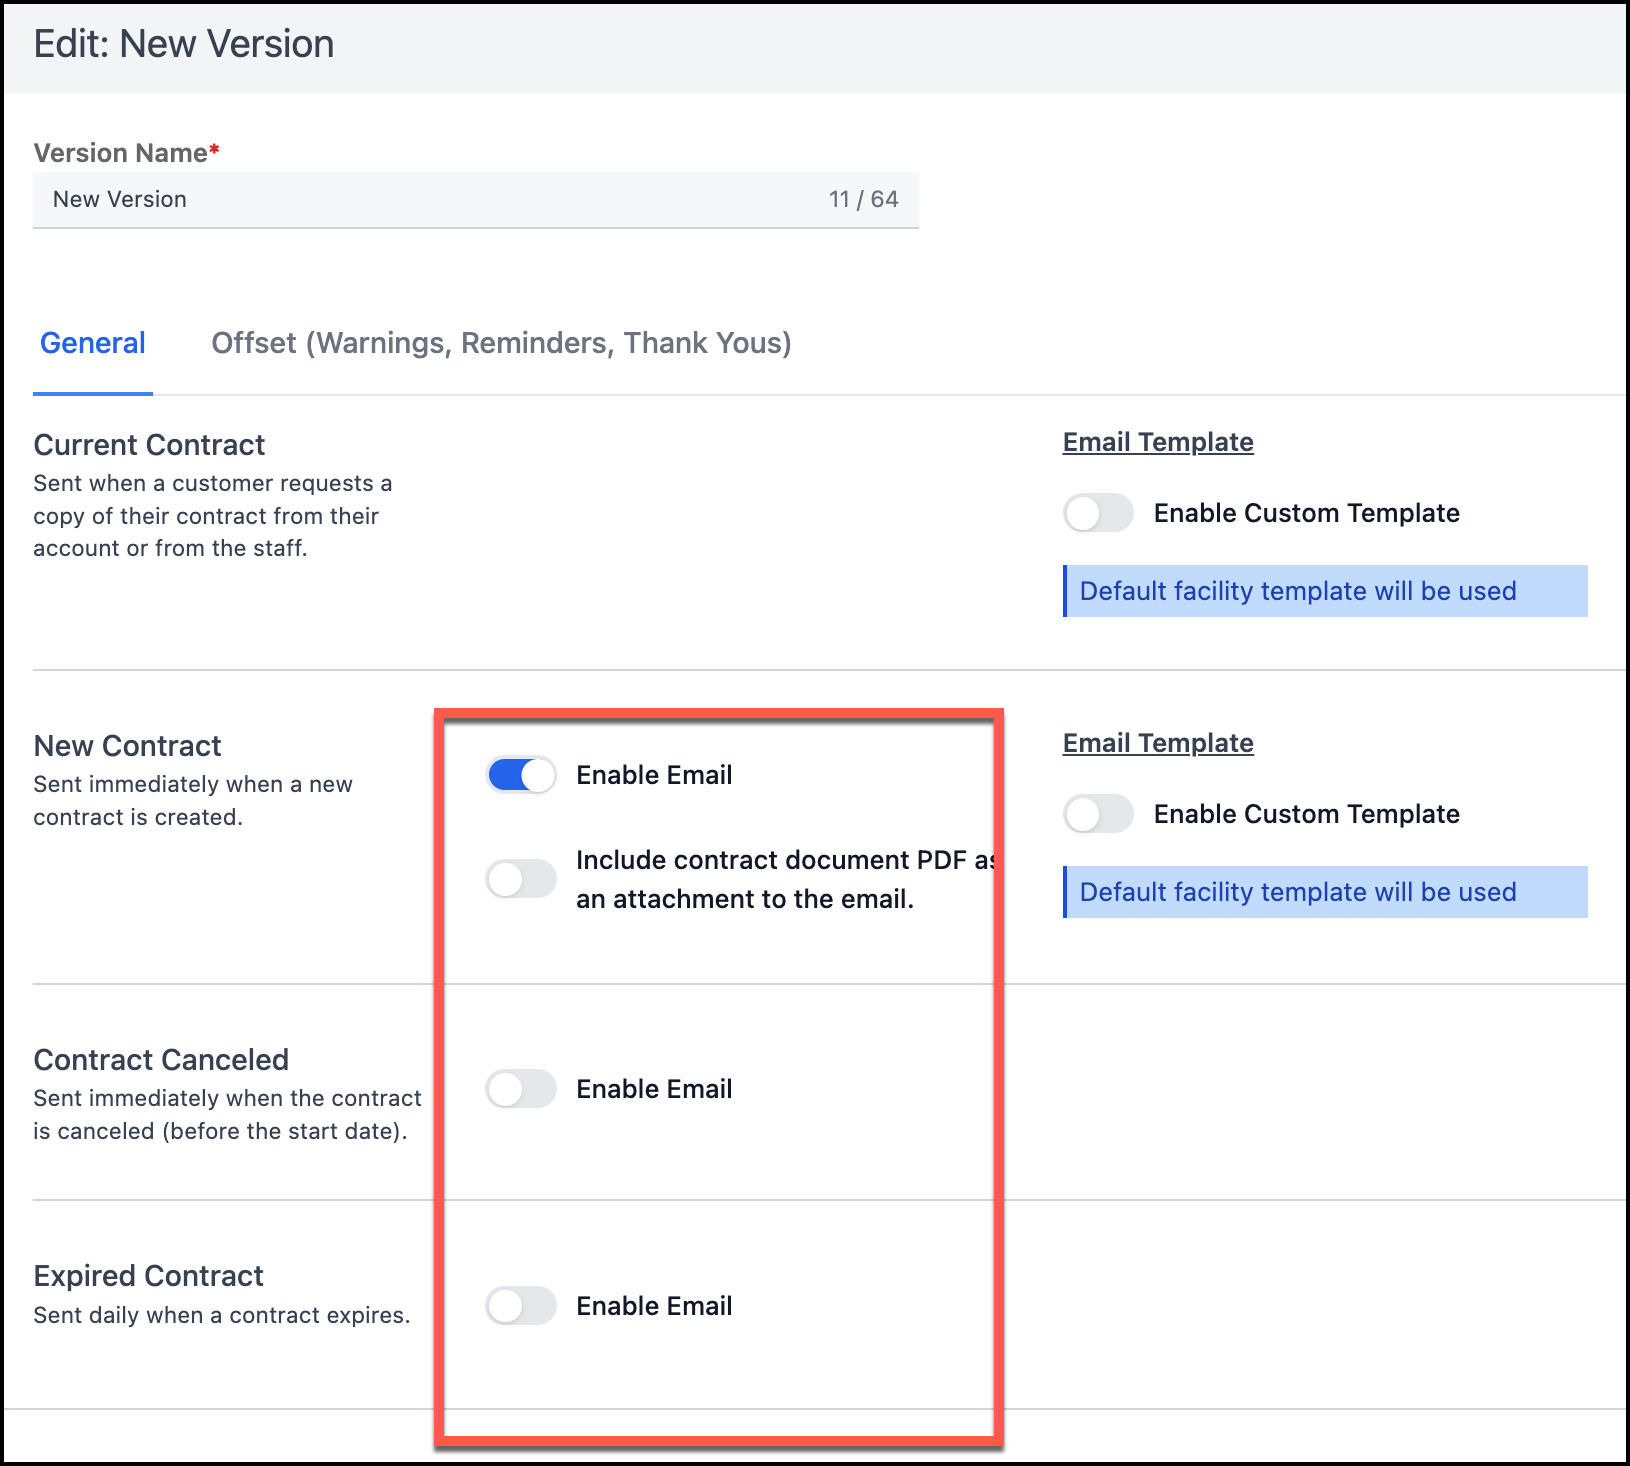This screenshot has height=1466, width=1630.
Task: Open the Offset (Warnings, Reminders, Thank Yous) tab
Action: click(x=501, y=343)
